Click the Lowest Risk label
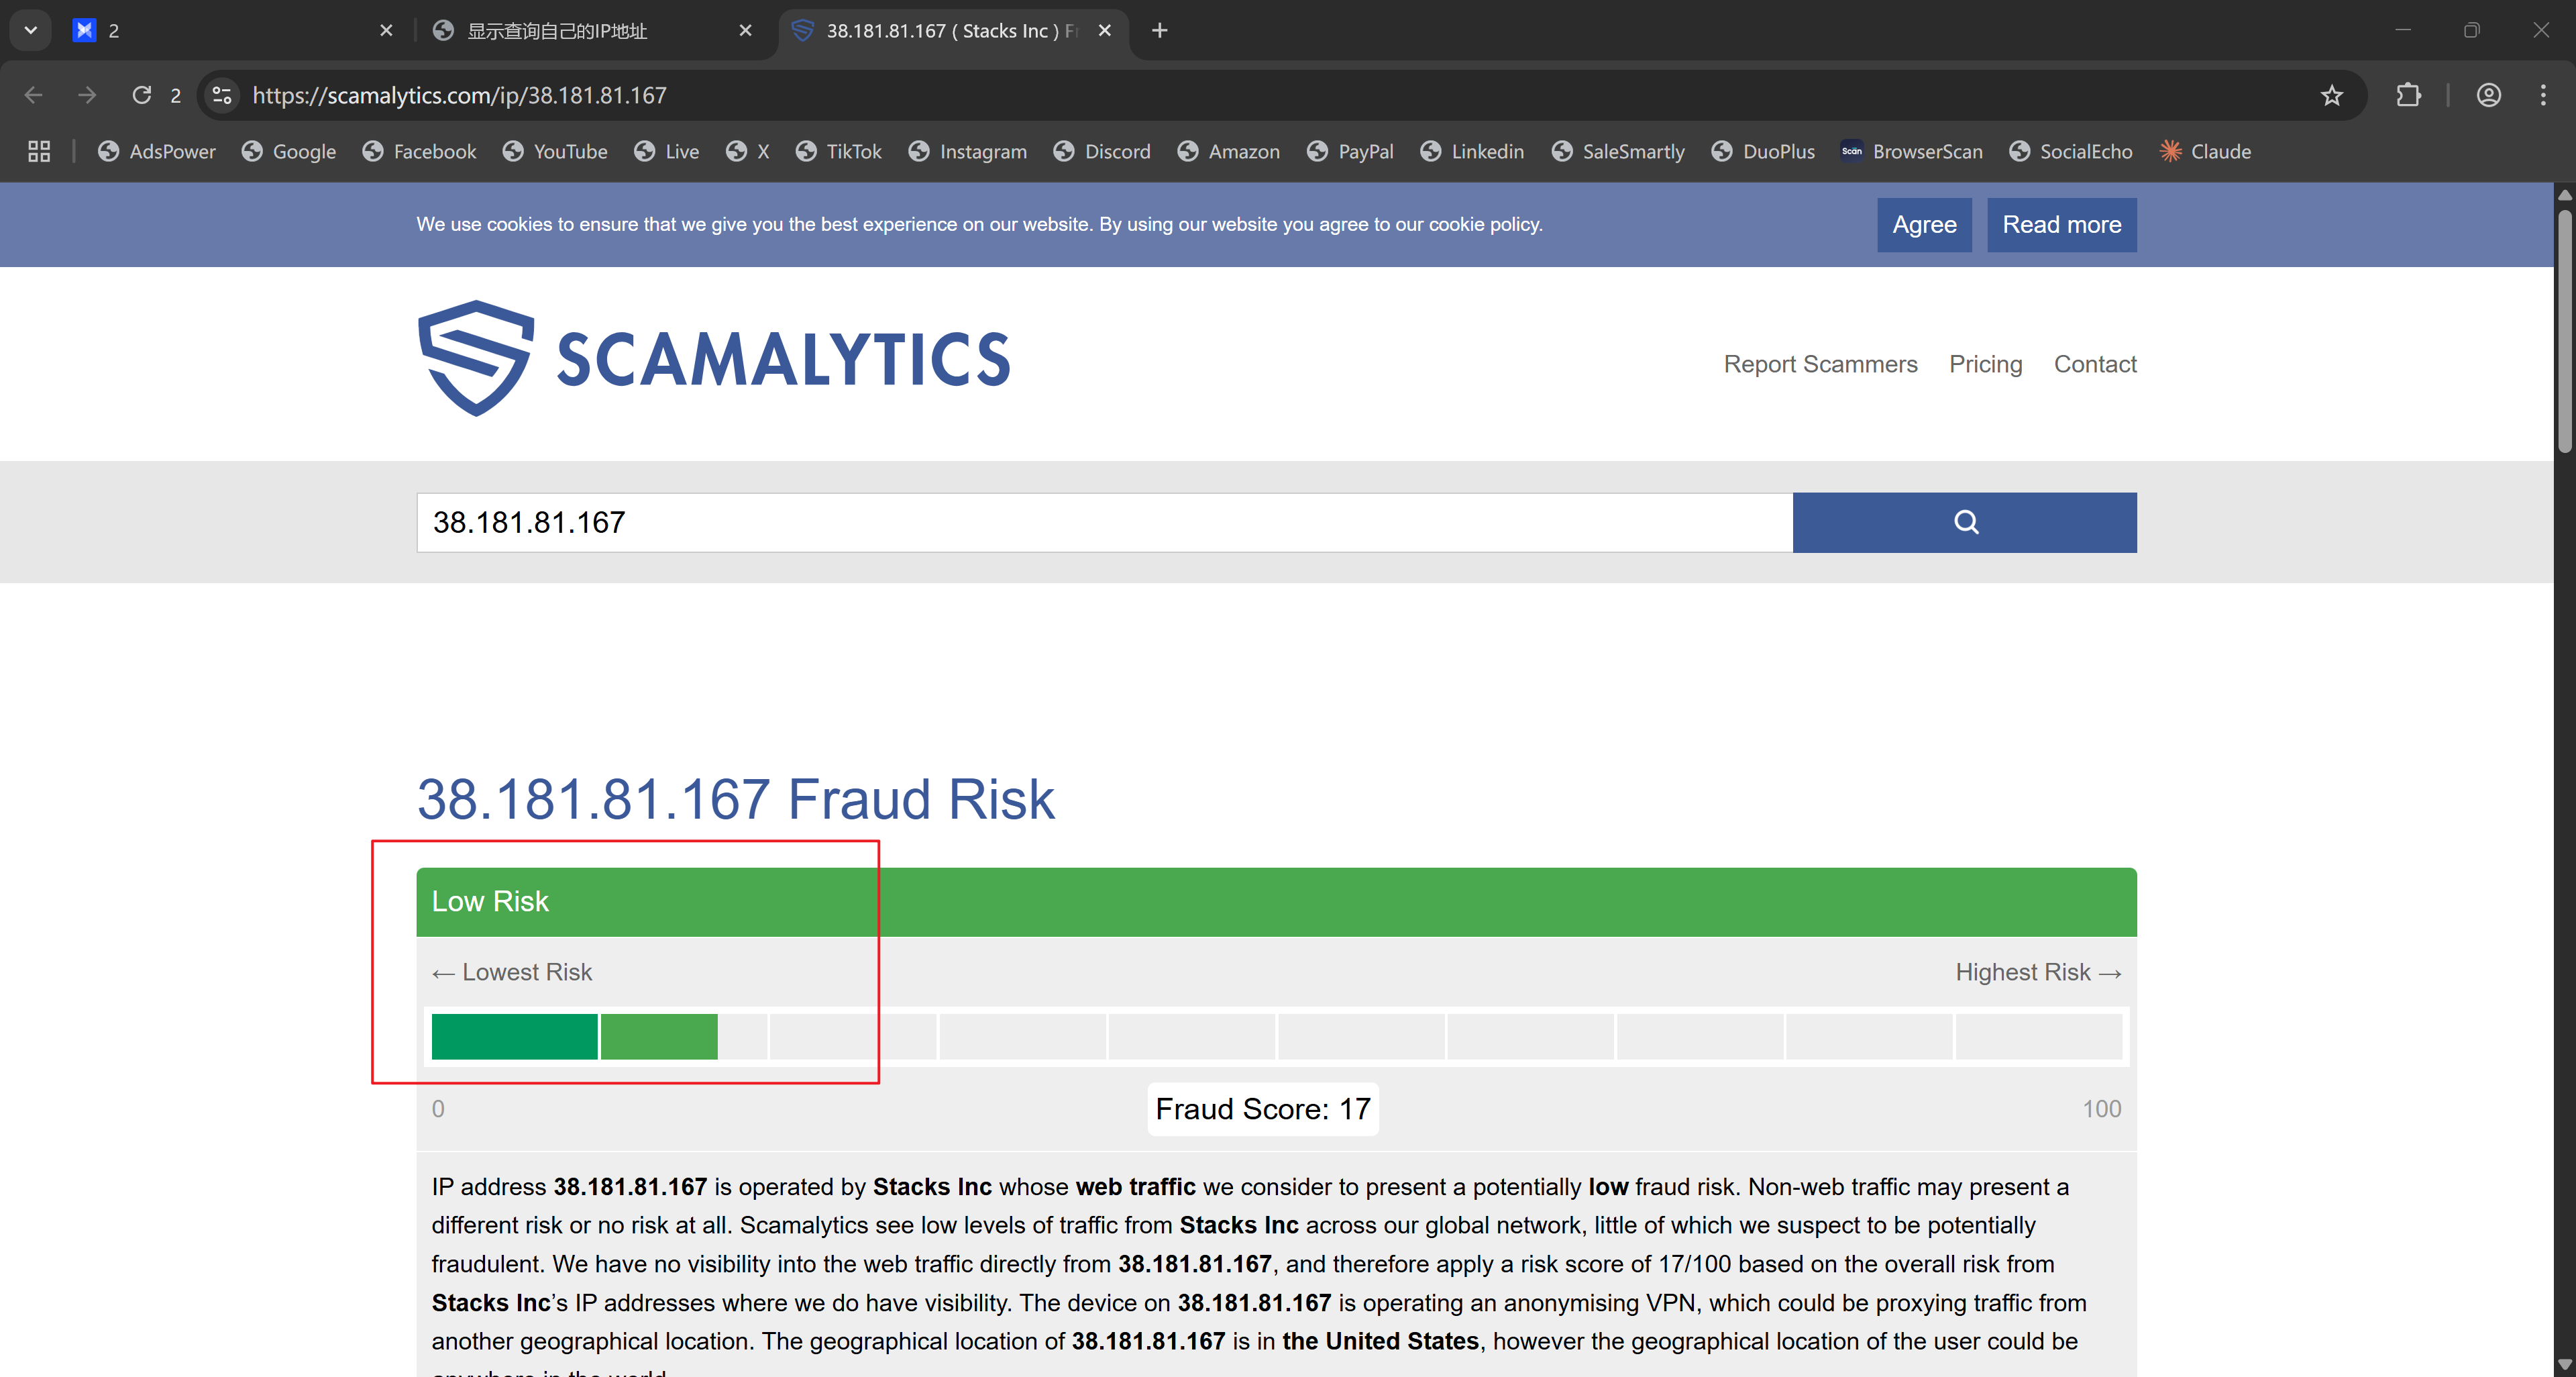2576x1377 pixels. click(x=512, y=972)
